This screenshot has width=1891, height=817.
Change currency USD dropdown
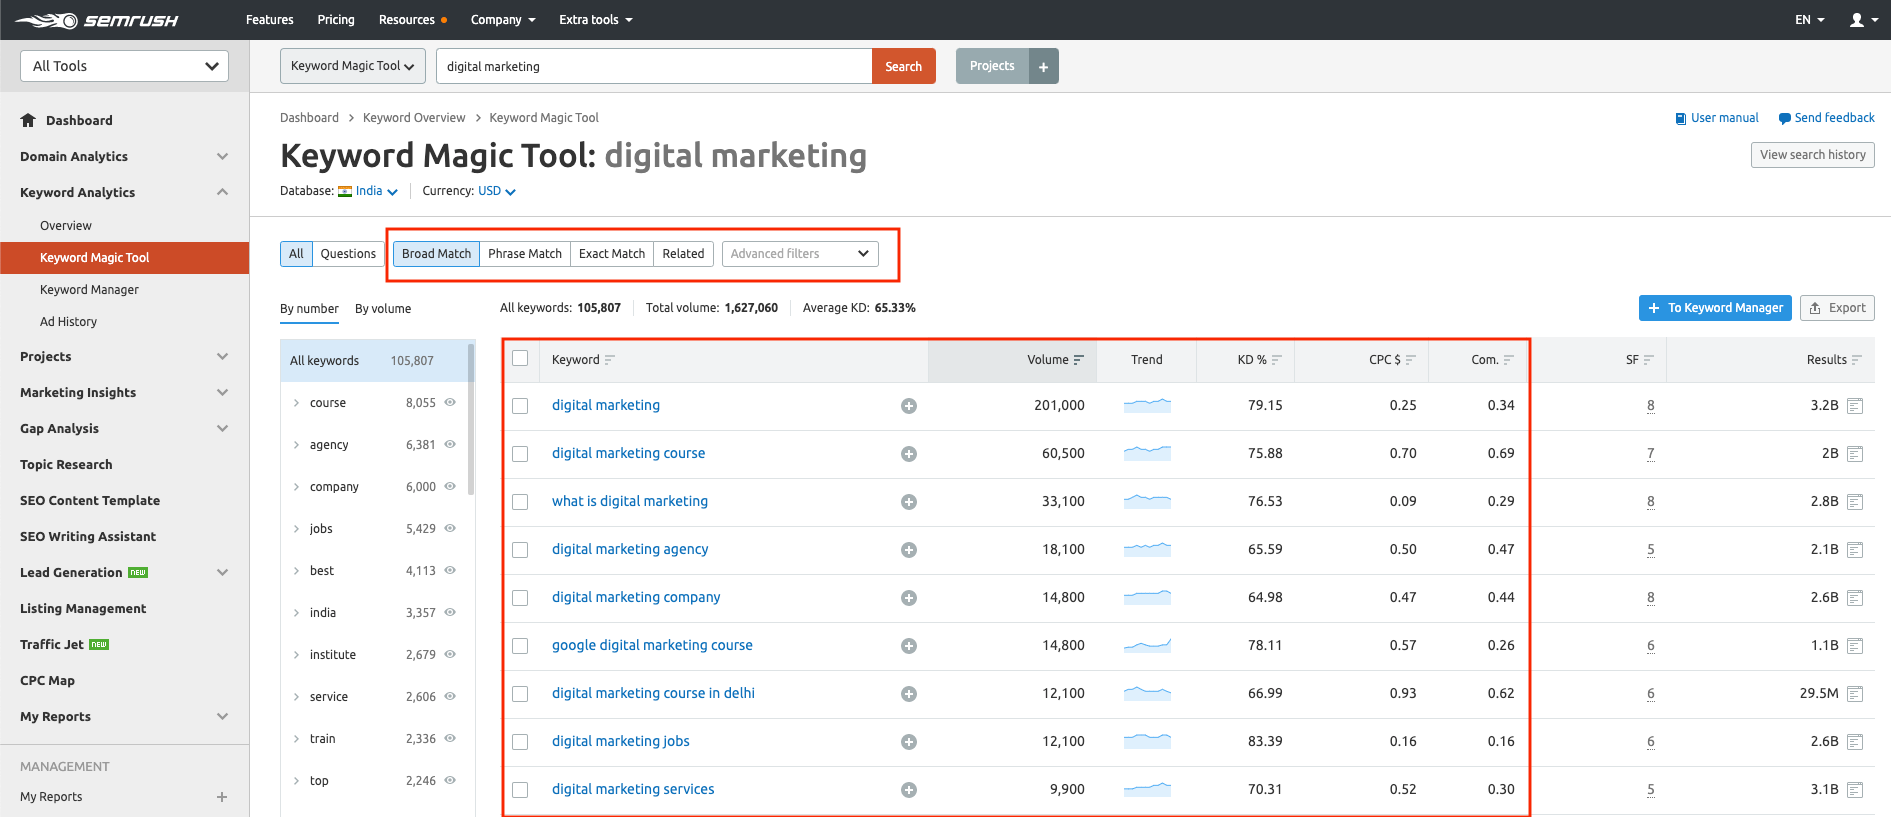coord(497,191)
